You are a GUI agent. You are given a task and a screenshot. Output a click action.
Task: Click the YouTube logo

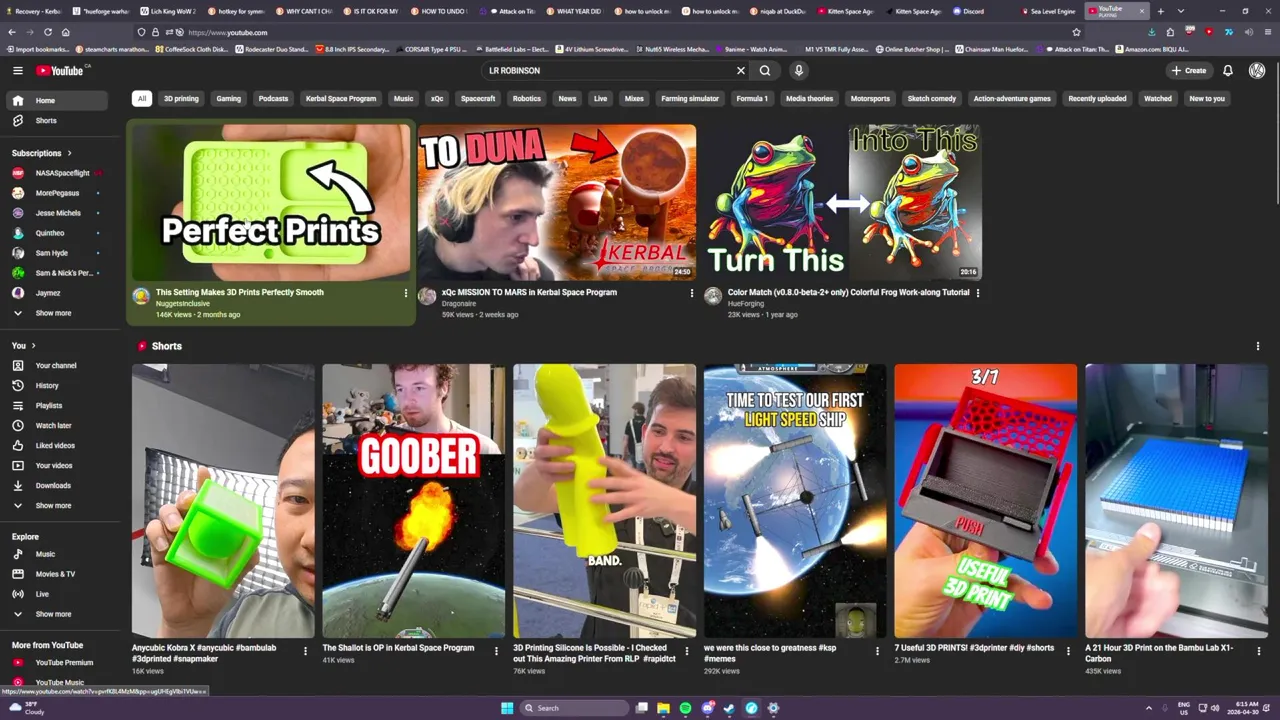(x=62, y=70)
